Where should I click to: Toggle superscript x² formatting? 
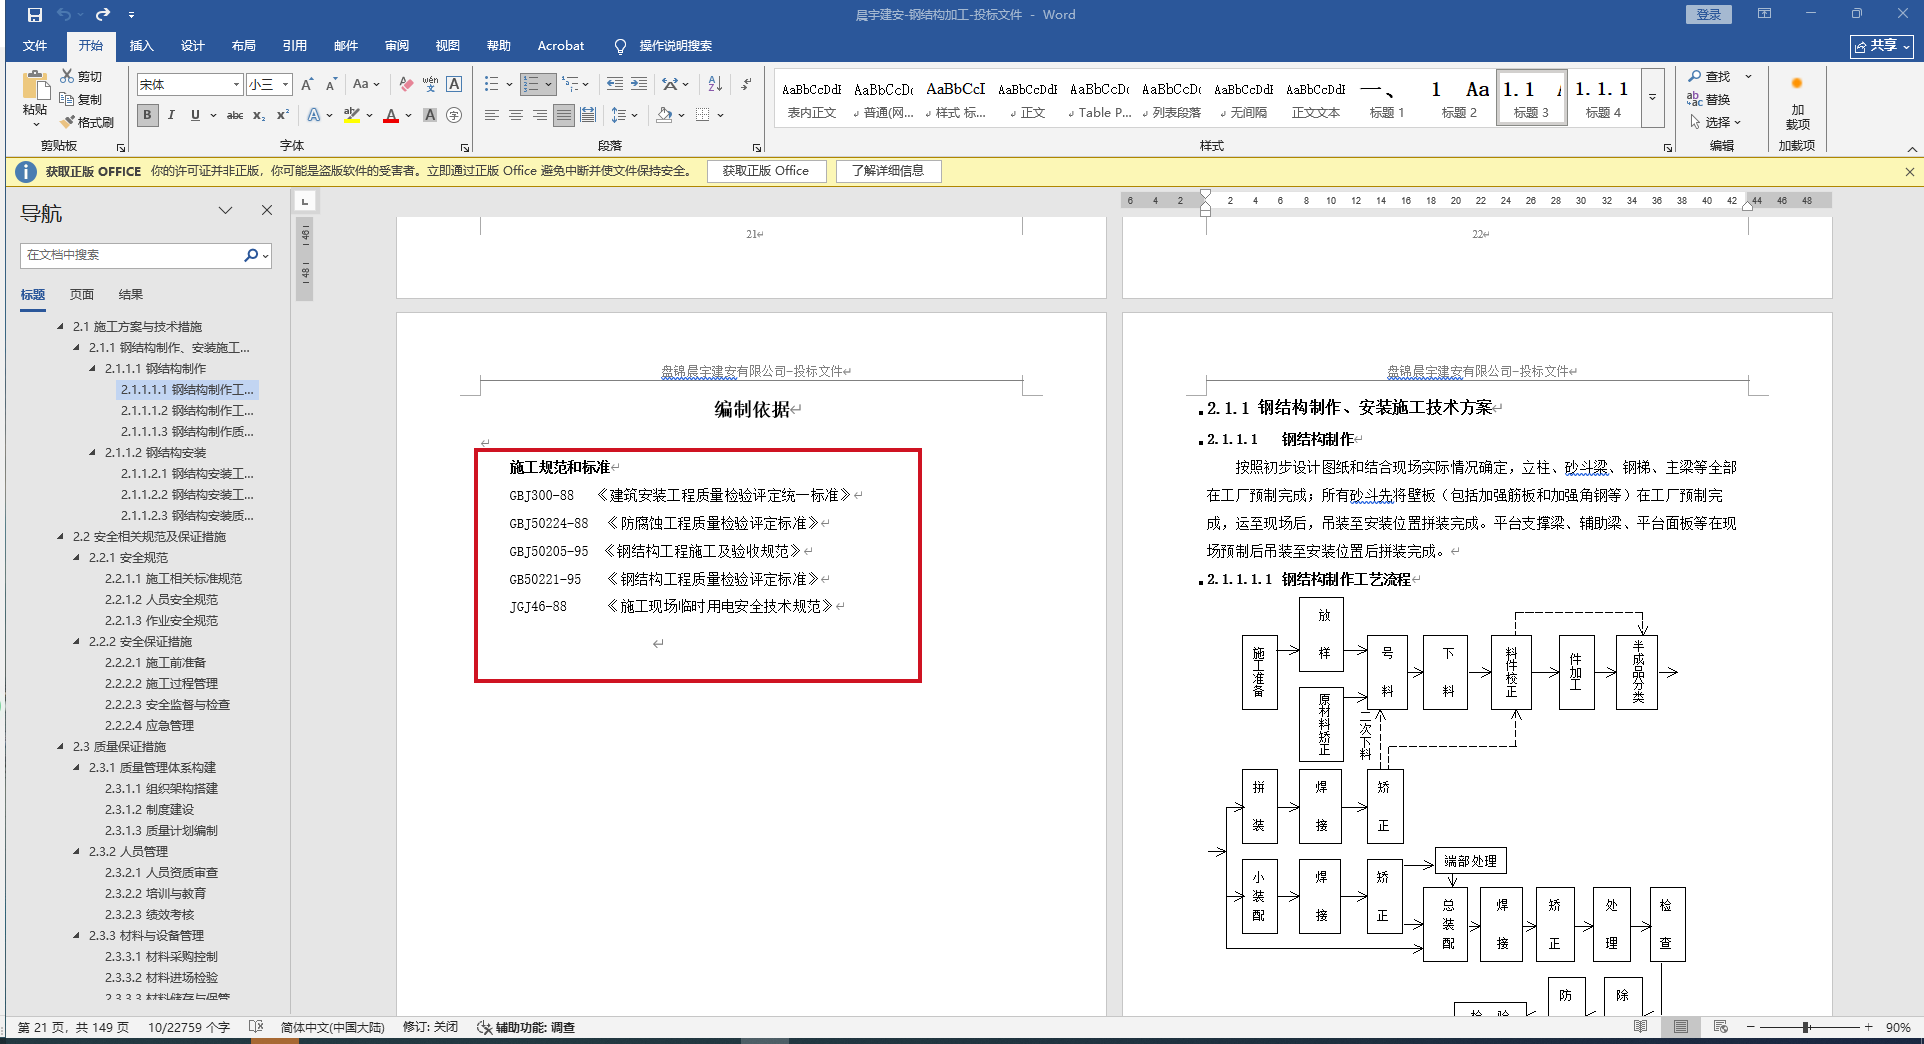(x=283, y=115)
